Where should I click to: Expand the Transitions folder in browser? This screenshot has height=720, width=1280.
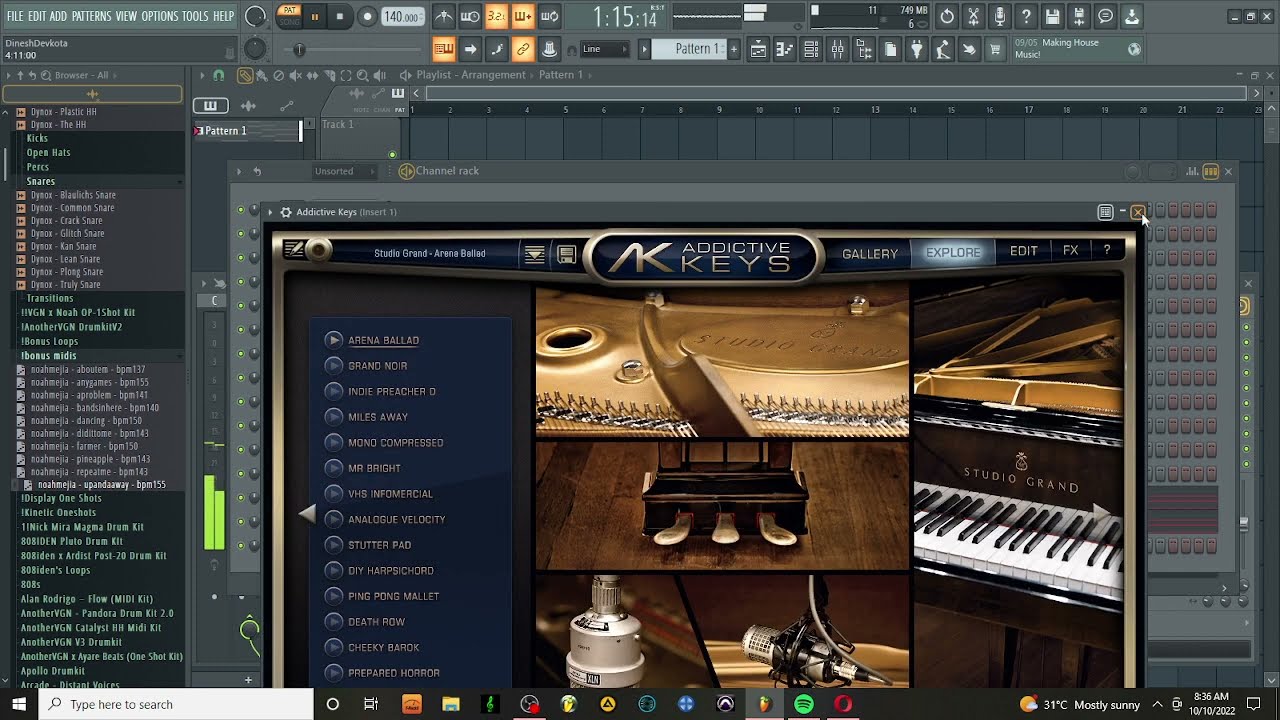click(x=50, y=298)
